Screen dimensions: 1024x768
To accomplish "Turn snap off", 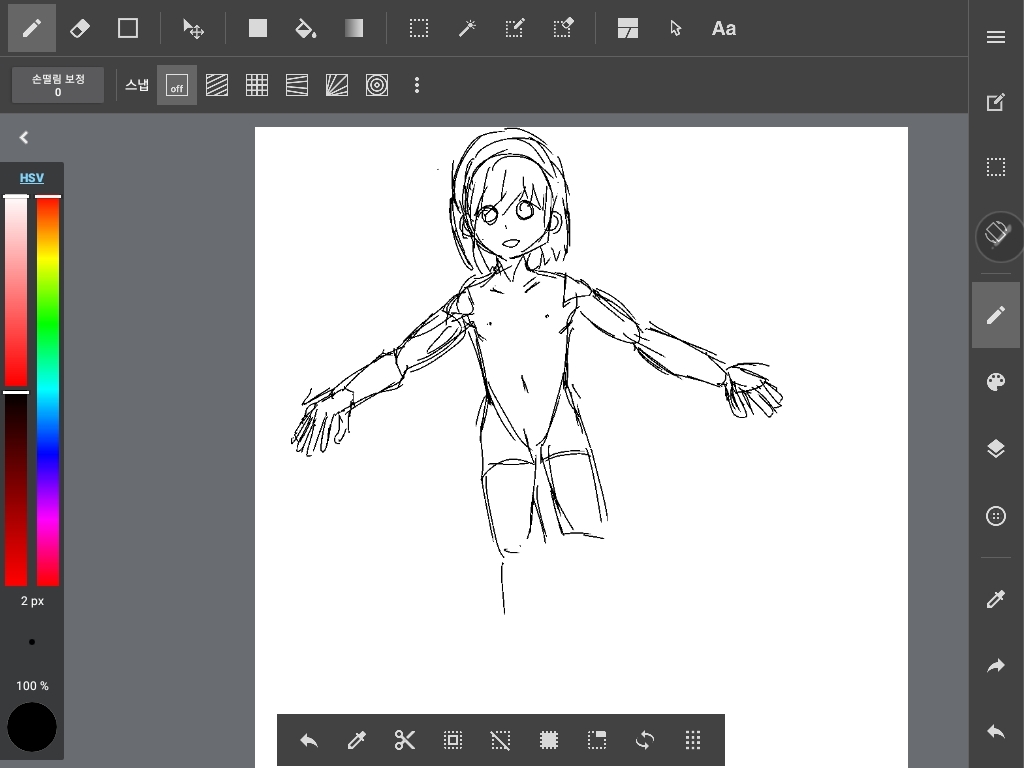I will (177, 86).
